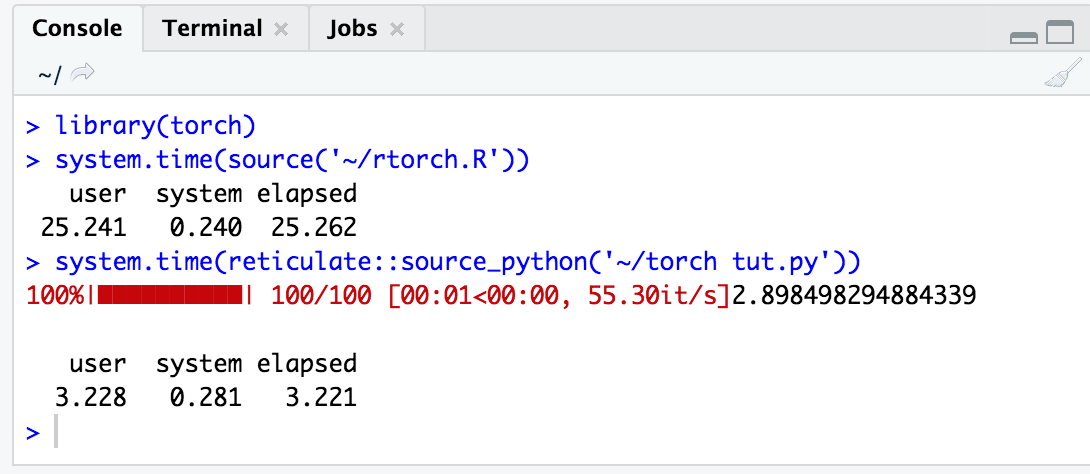The height and width of the screenshot is (474, 1090).
Task: Click the 25.241 user time value
Action: pyautogui.click(x=83, y=228)
